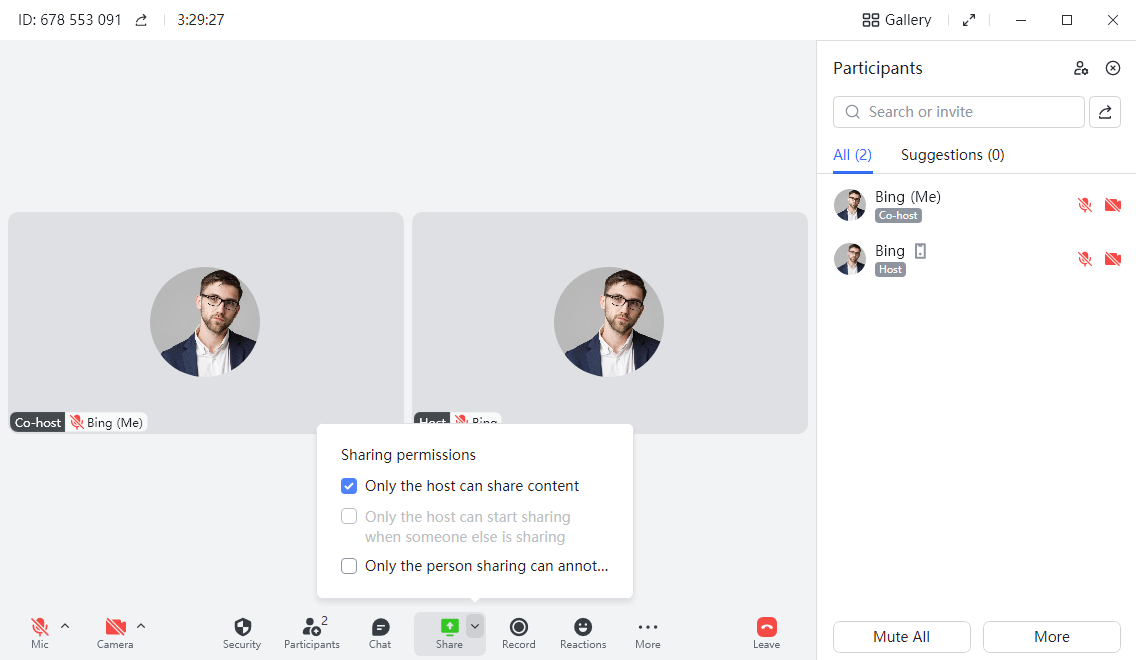Start recording with the Record icon
The width and height of the screenshot is (1136, 660).
tap(518, 628)
